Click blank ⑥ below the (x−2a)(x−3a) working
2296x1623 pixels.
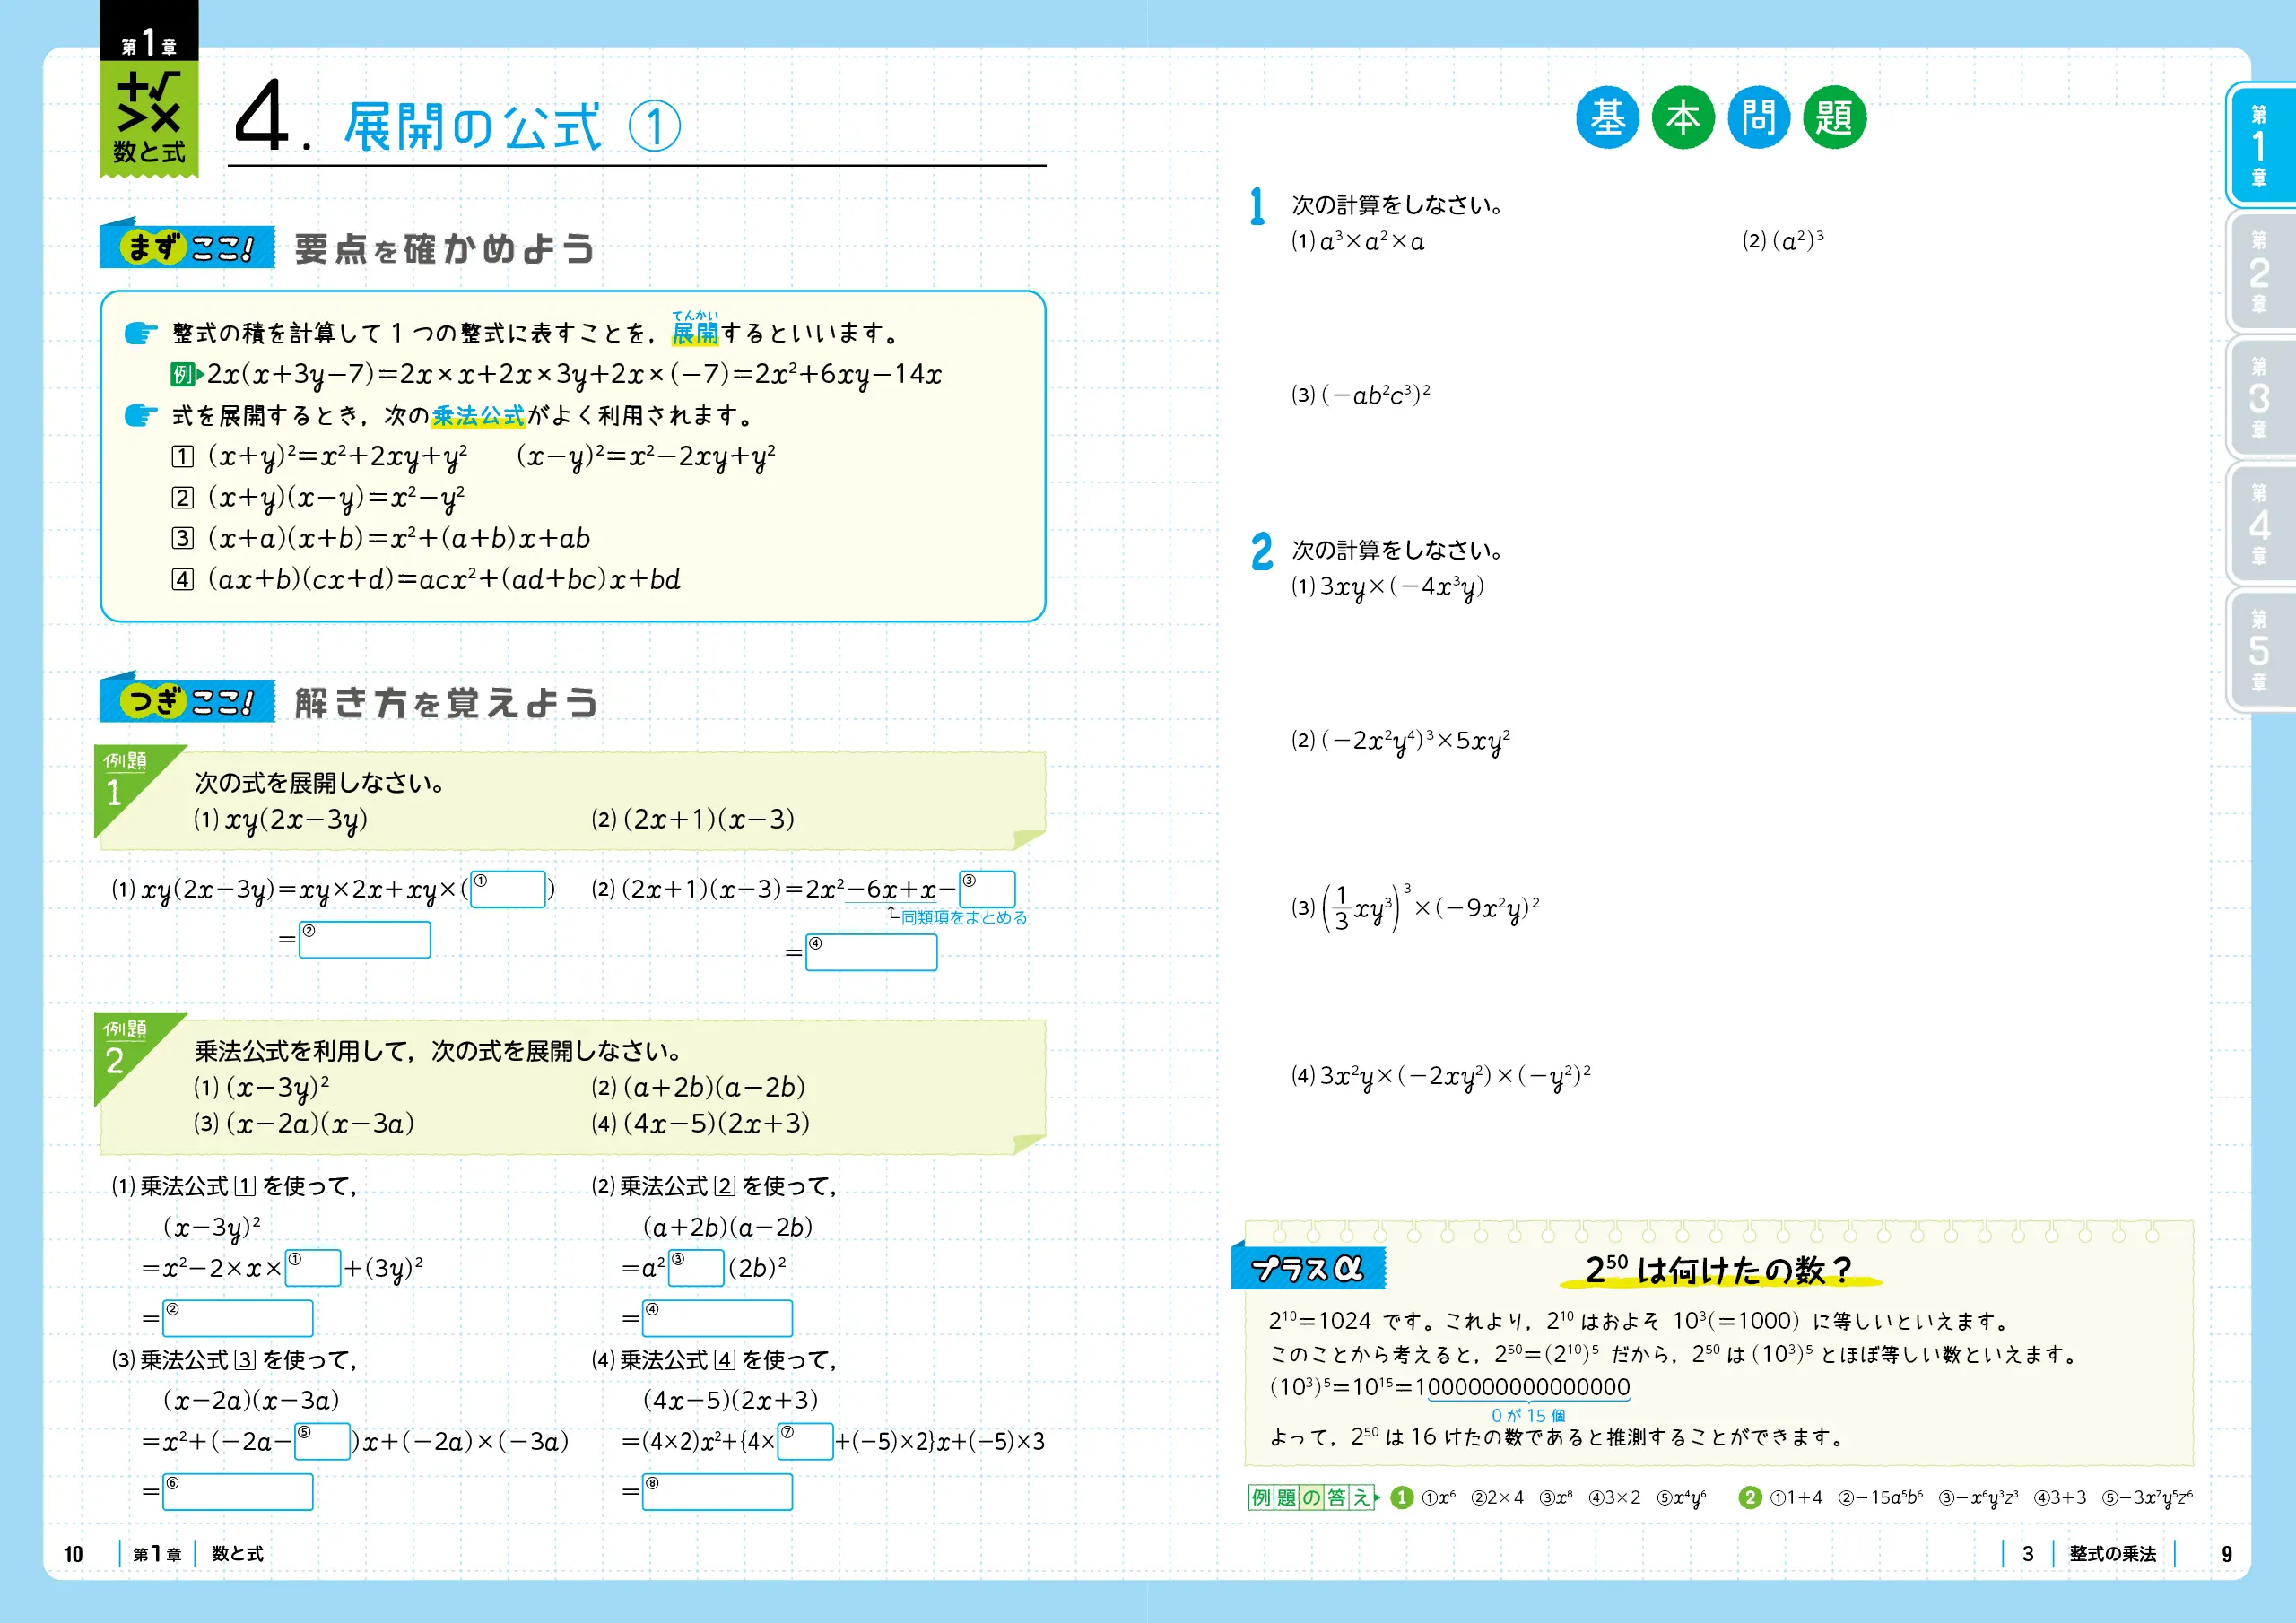point(238,1492)
